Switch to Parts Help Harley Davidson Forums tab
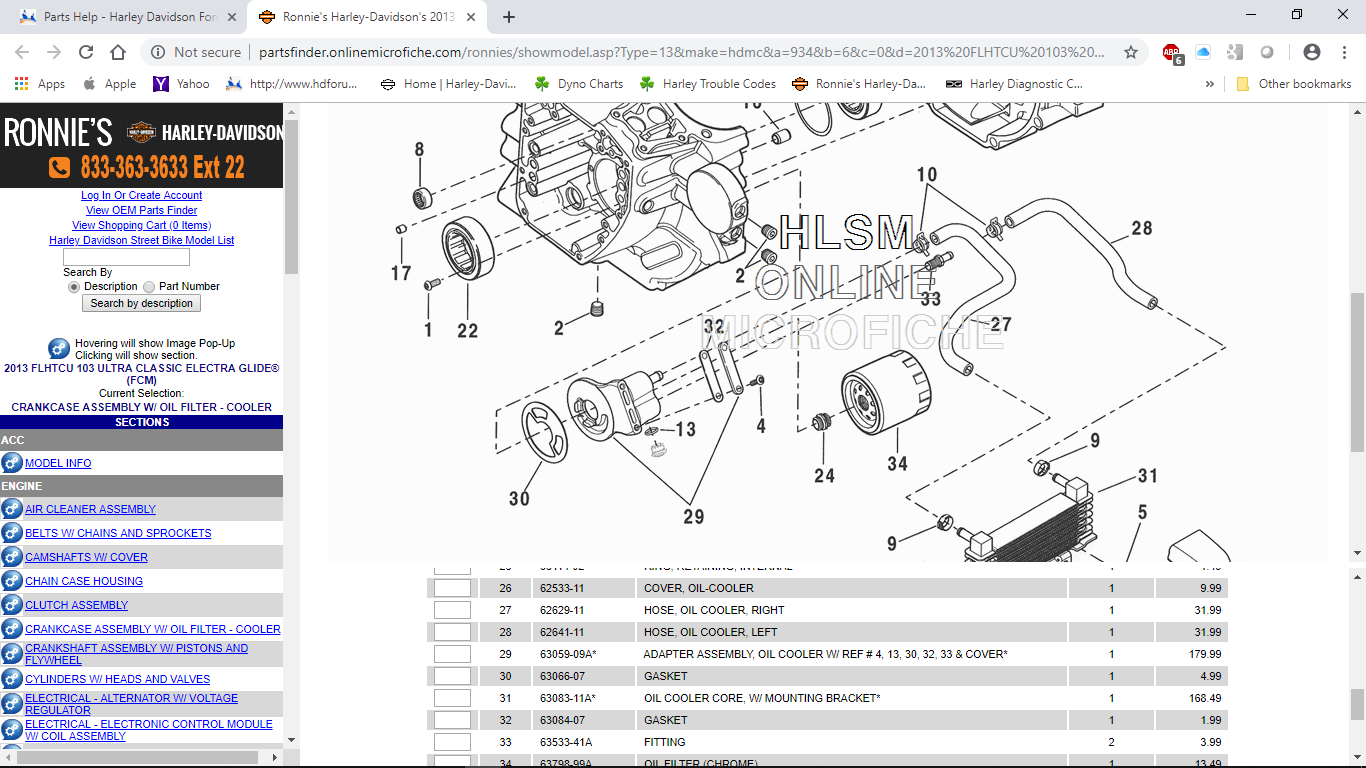Screen dimensions: 1366x768 (x=128, y=17)
